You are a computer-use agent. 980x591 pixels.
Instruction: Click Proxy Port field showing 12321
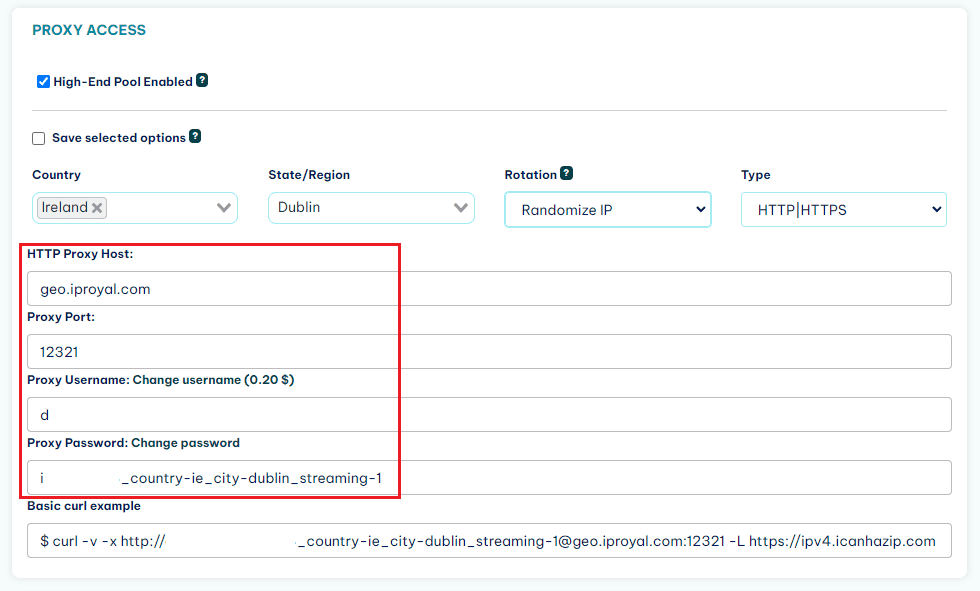(489, 352)
